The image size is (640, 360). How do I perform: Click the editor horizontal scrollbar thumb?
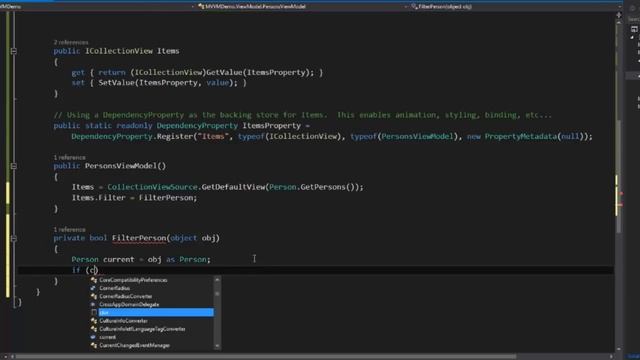coord(266,357)
